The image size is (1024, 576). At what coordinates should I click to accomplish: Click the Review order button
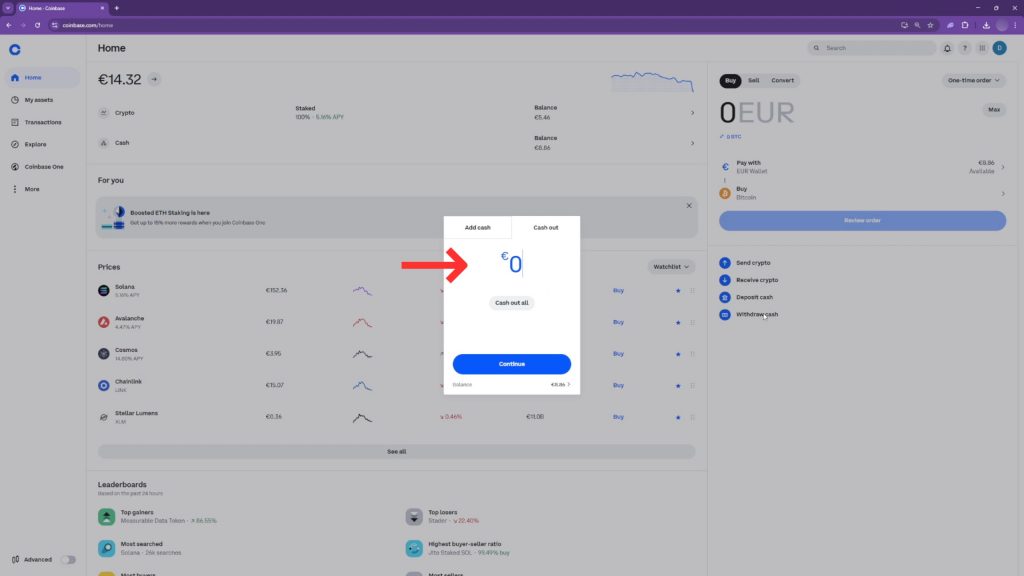pyautogui.click(x=862, y=221)
